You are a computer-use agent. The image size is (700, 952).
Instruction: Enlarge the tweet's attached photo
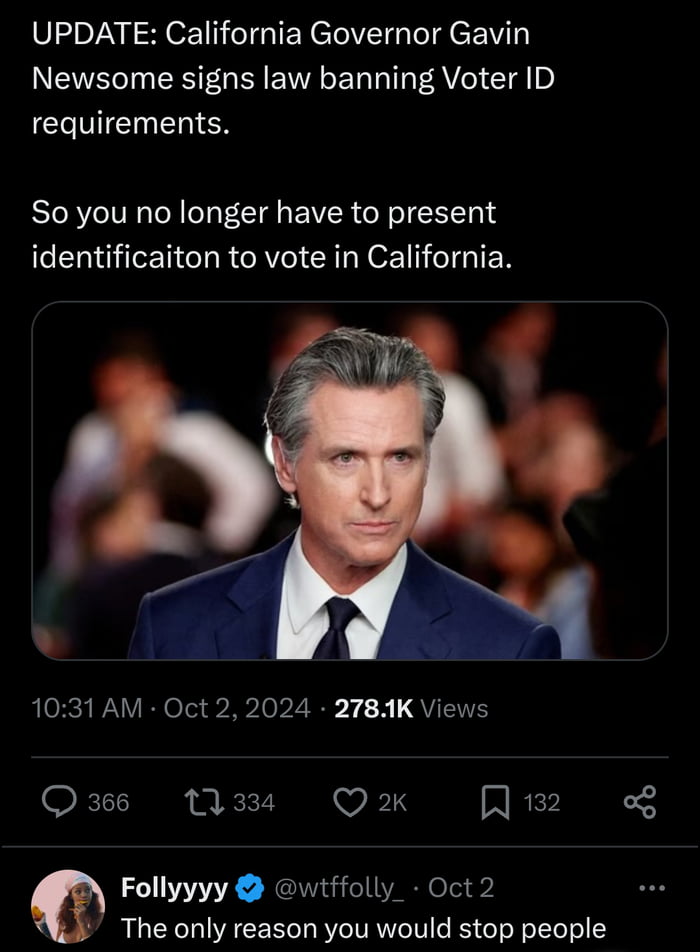pyautogui.click(x=350, y=481)
